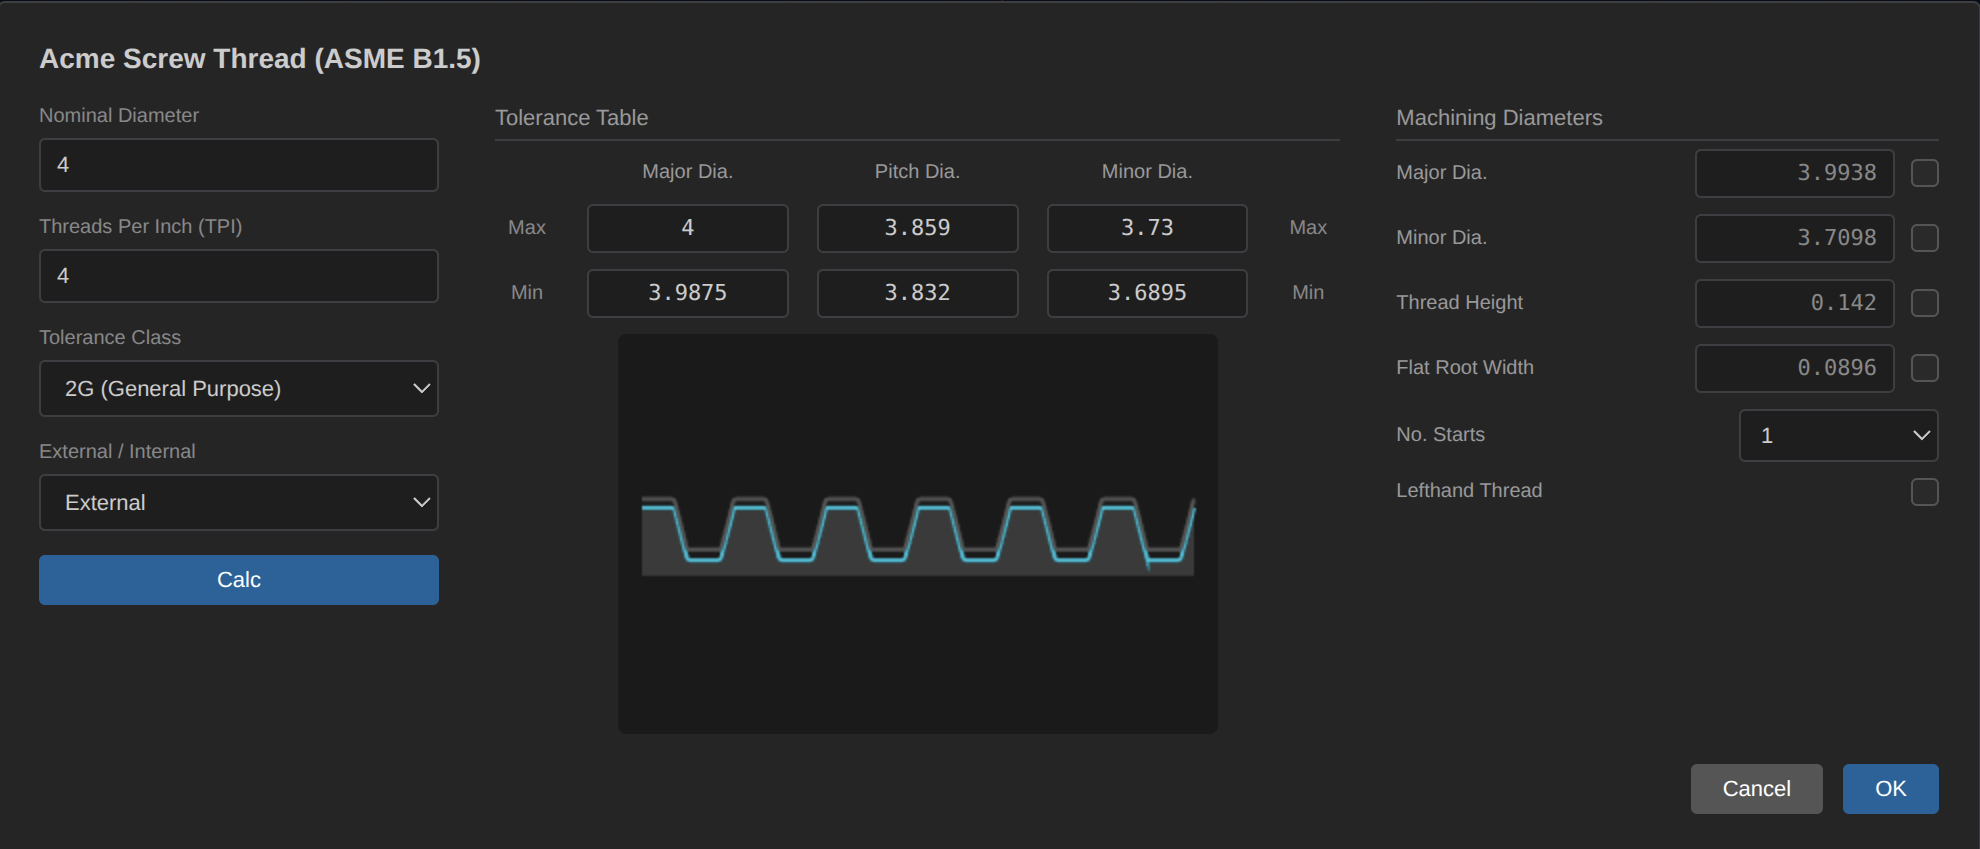
Task: Click the Pitch Dia. column header
Action: 917,172
